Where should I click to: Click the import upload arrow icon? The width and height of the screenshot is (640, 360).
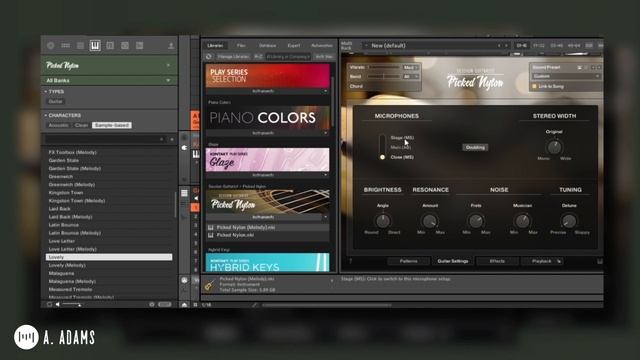pos(171,46)
